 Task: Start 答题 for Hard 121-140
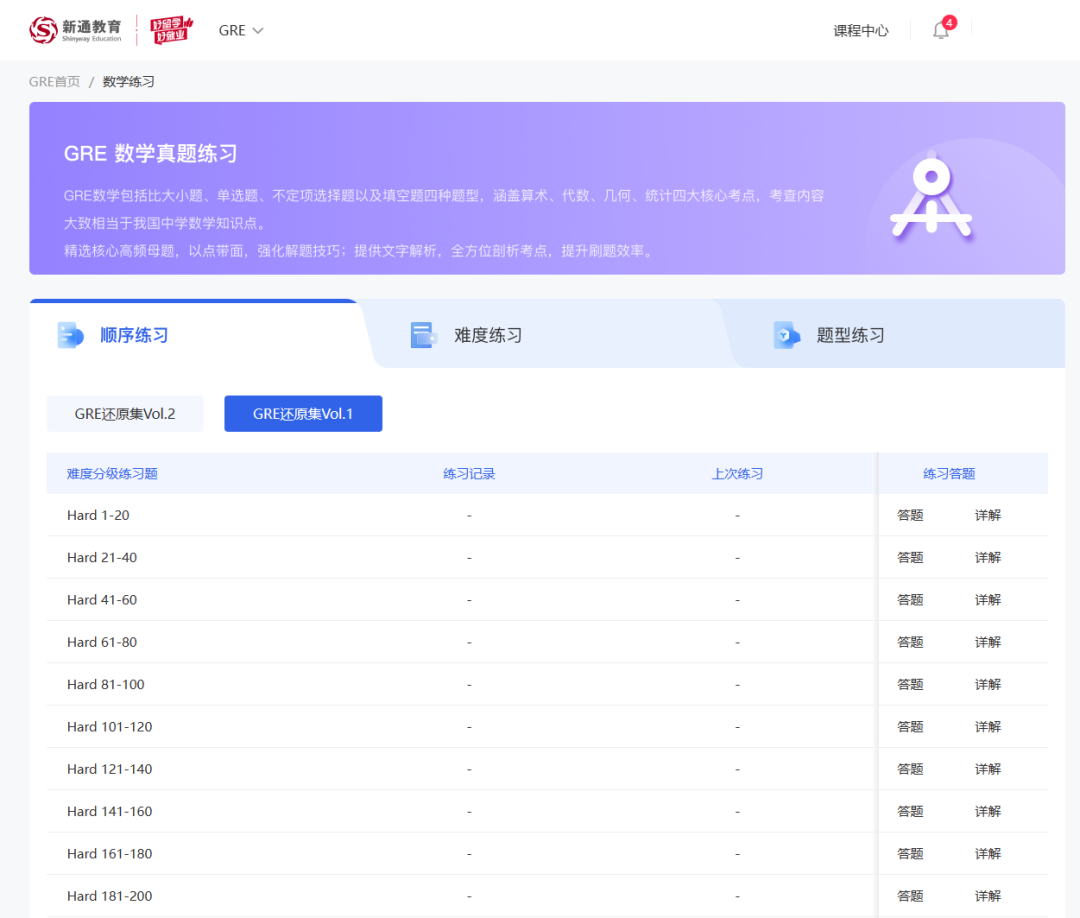tap(910, 769)
